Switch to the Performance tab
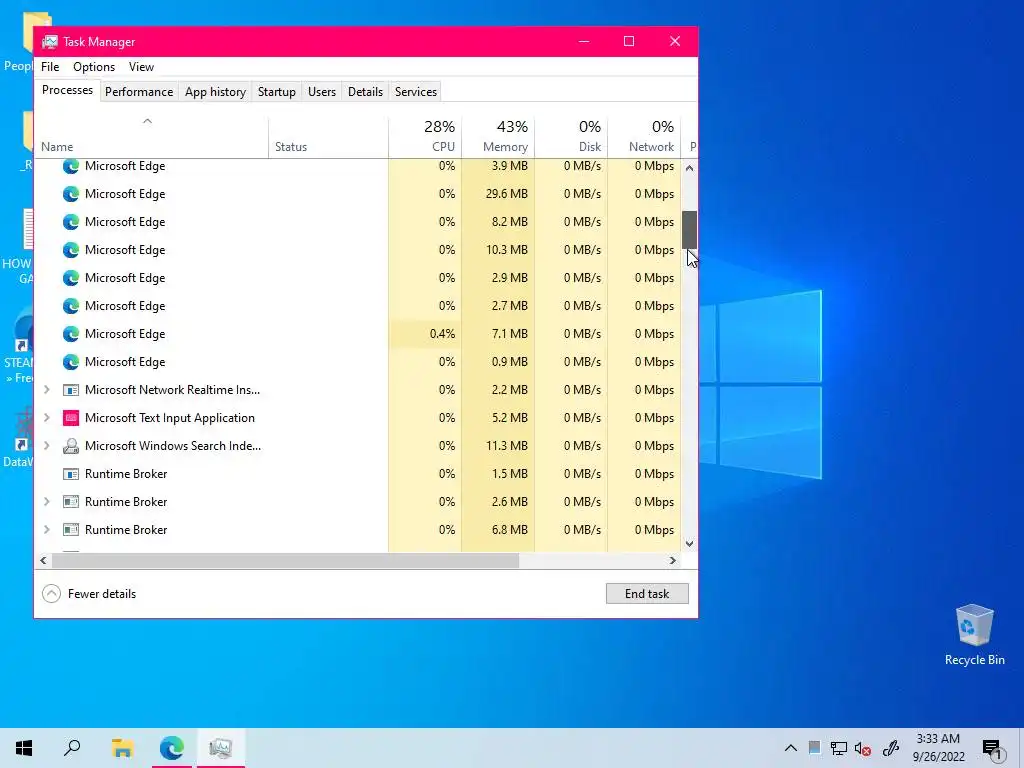 (139, 92)
